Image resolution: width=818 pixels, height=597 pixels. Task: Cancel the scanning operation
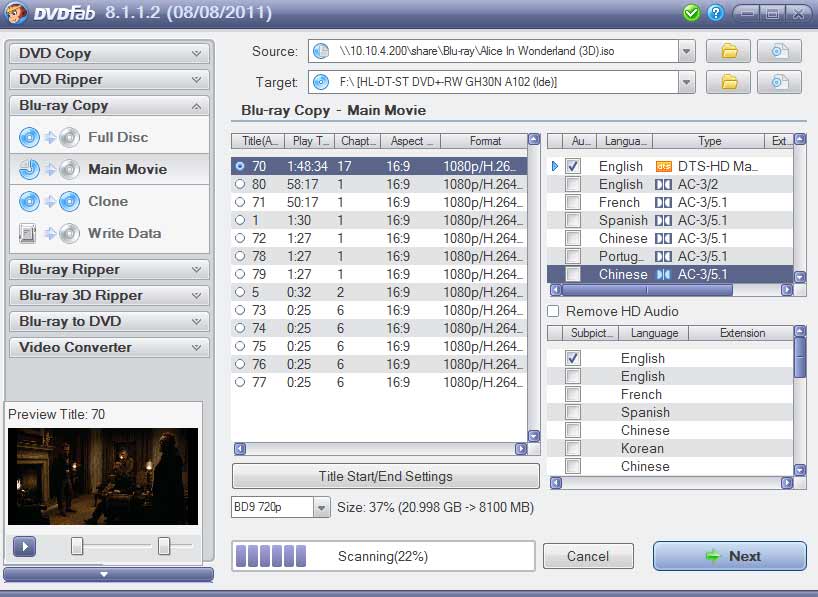(x=588, y=556)
